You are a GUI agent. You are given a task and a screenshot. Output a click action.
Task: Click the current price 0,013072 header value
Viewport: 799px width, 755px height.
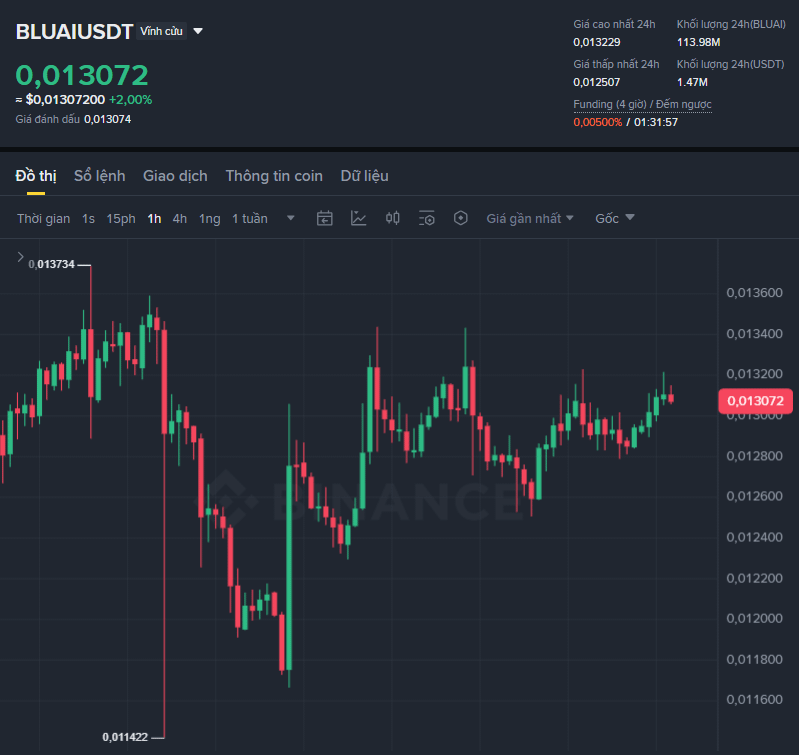82,75
